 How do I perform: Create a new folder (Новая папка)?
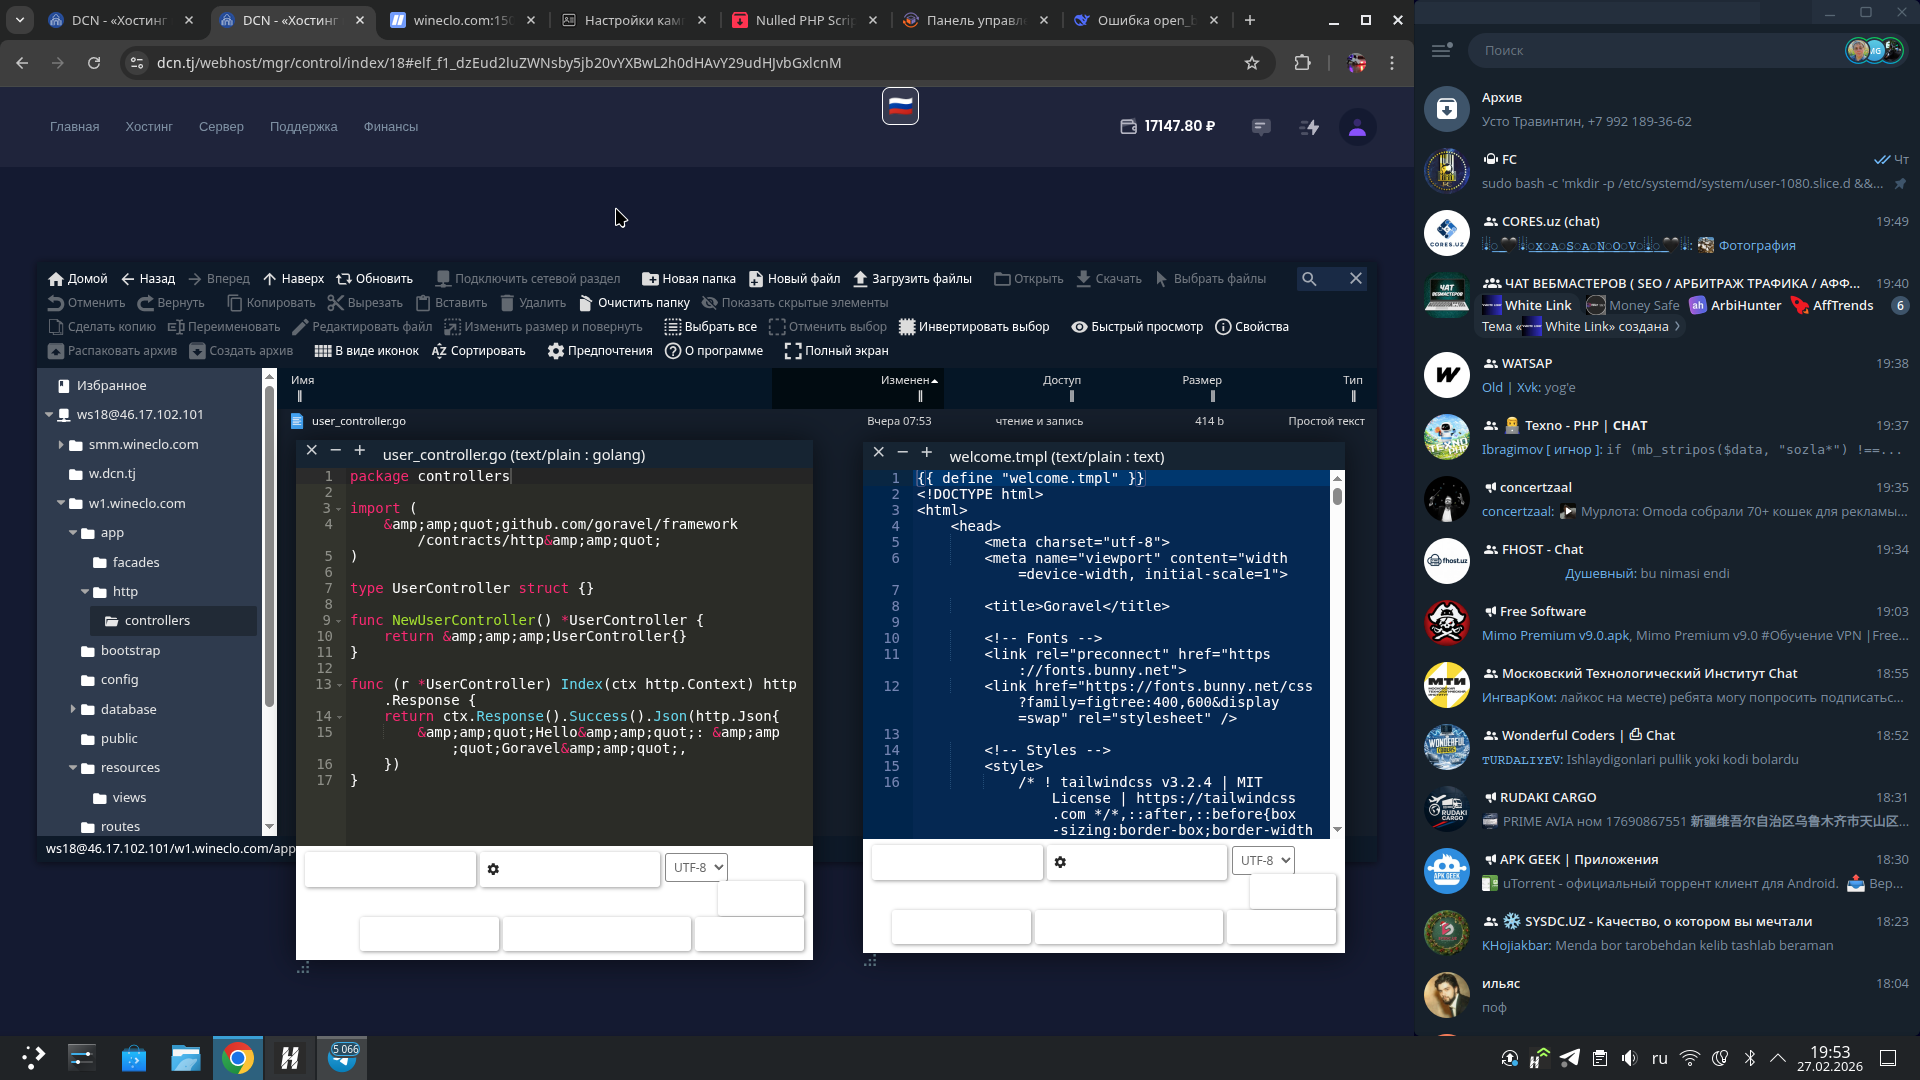pyautogui.click(x=650, y=279)
